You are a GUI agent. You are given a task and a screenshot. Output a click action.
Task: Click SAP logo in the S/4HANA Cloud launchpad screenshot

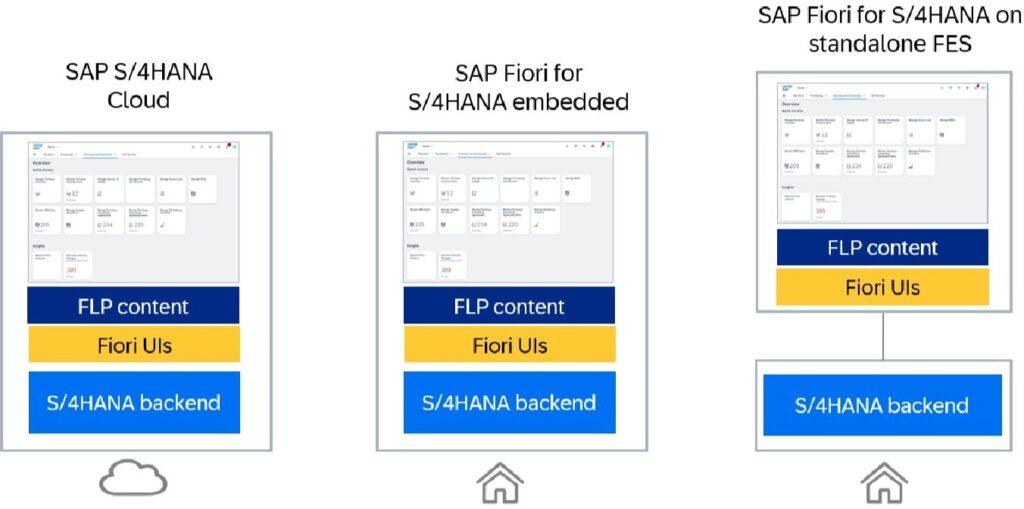pos(38,146)
